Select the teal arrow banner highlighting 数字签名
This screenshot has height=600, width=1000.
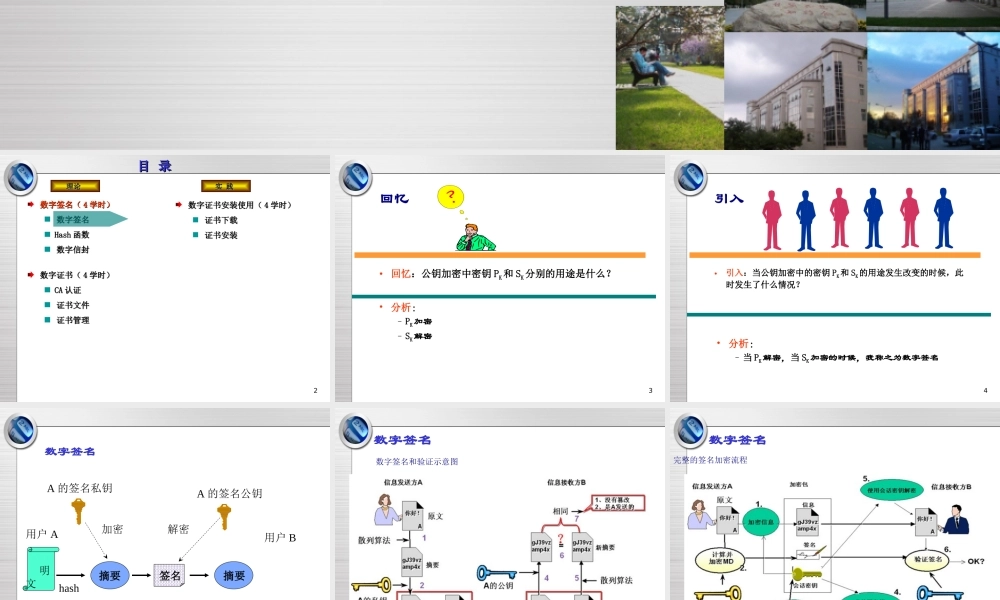89,219
